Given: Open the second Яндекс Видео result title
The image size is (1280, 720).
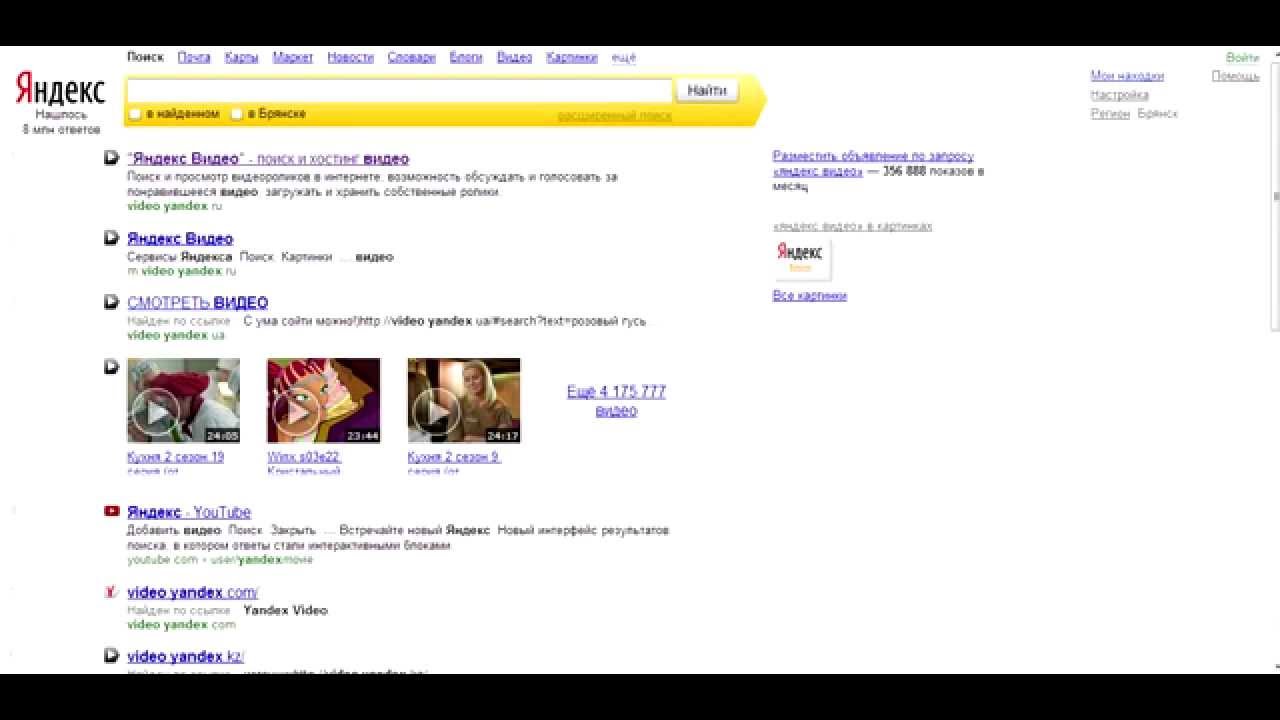Looking at the screenshot, I should point(180,238).
